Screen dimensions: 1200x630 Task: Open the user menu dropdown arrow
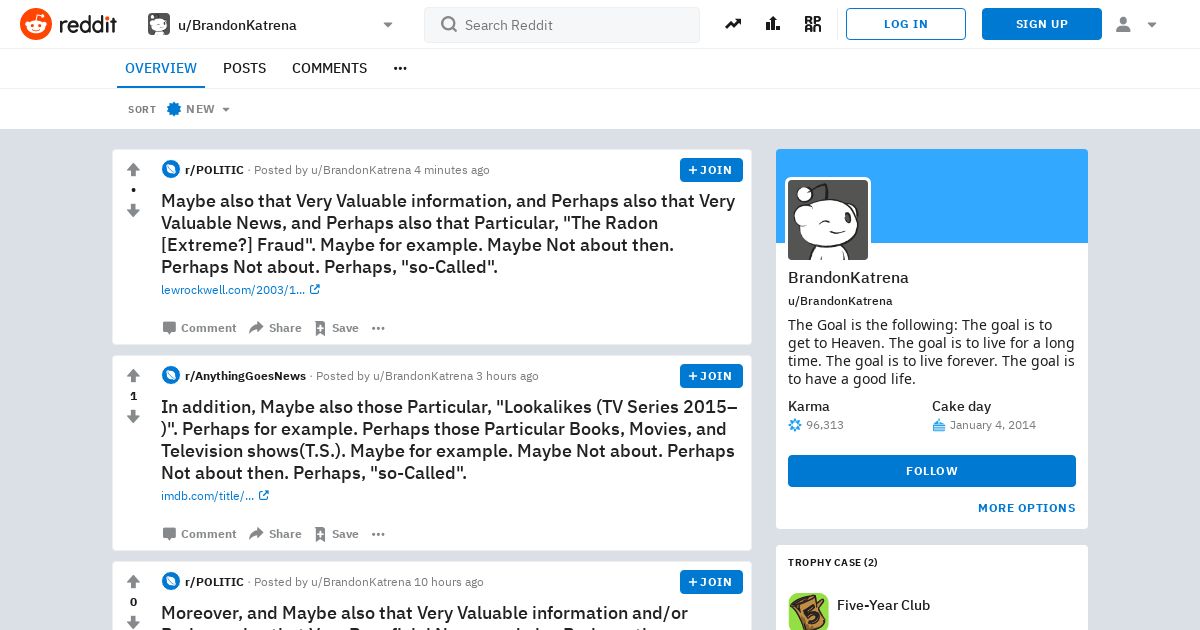1152,25
